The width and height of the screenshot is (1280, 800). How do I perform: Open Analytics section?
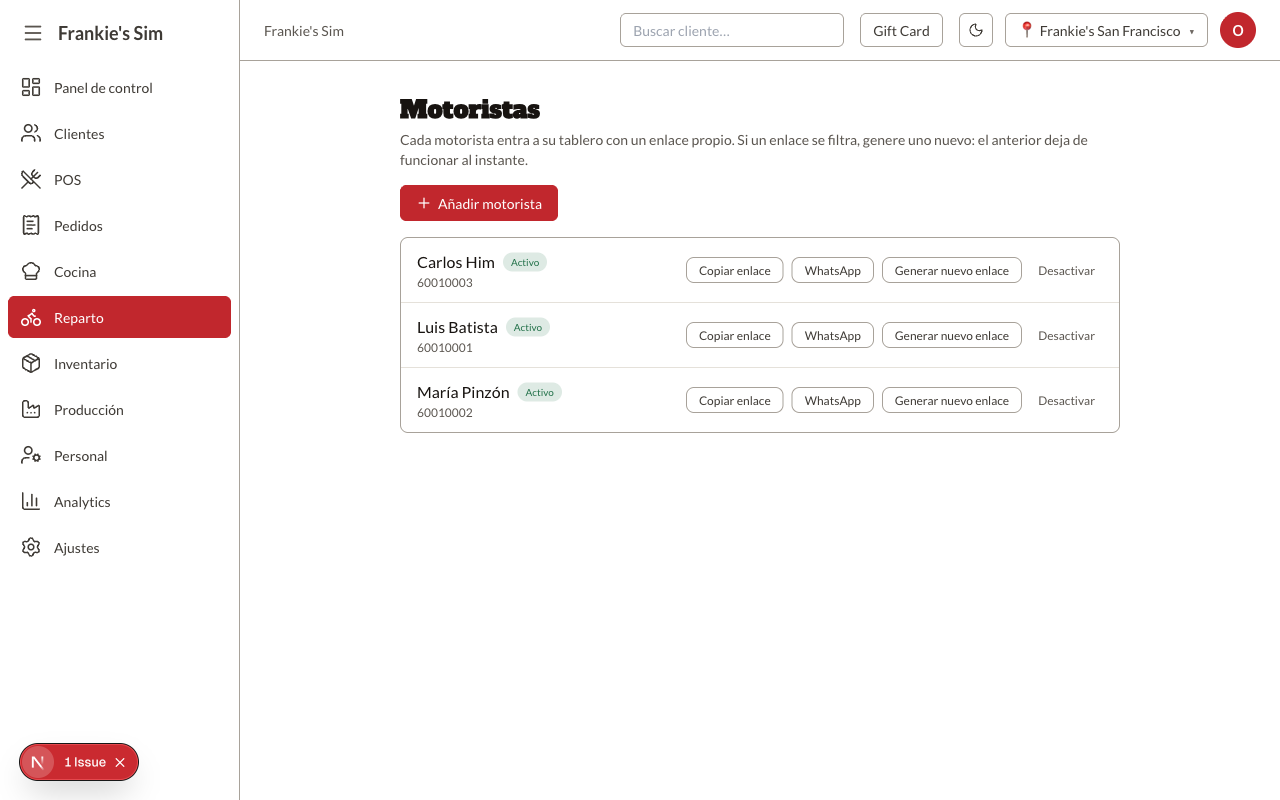(119, 501)
